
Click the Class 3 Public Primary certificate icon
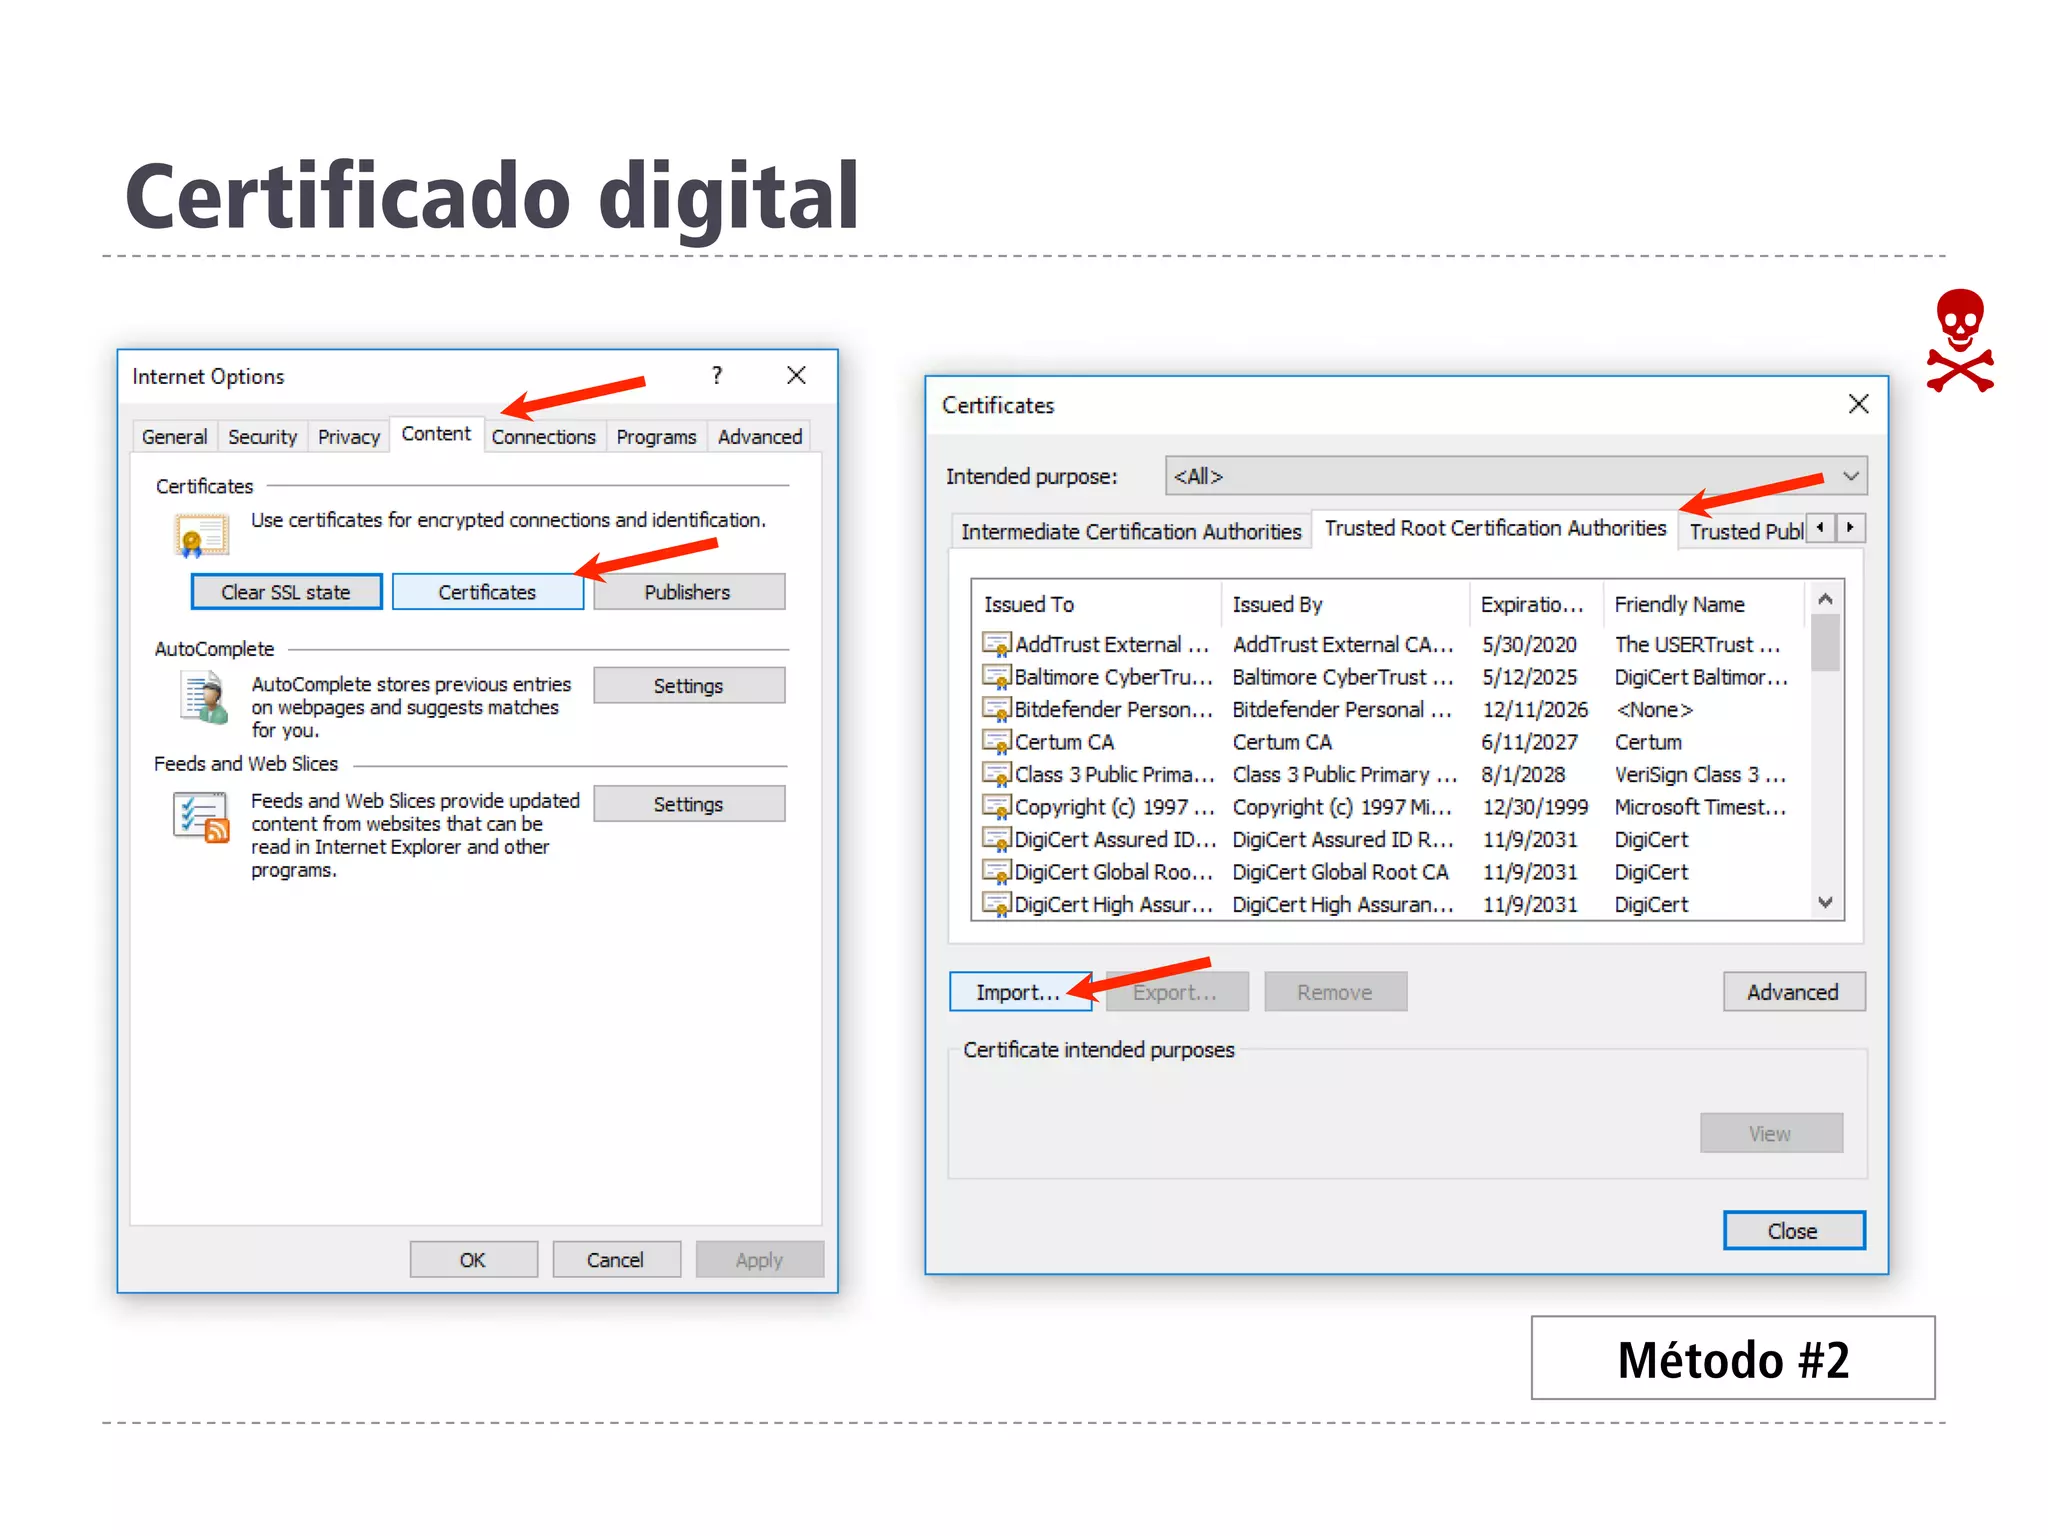point(996,774)
